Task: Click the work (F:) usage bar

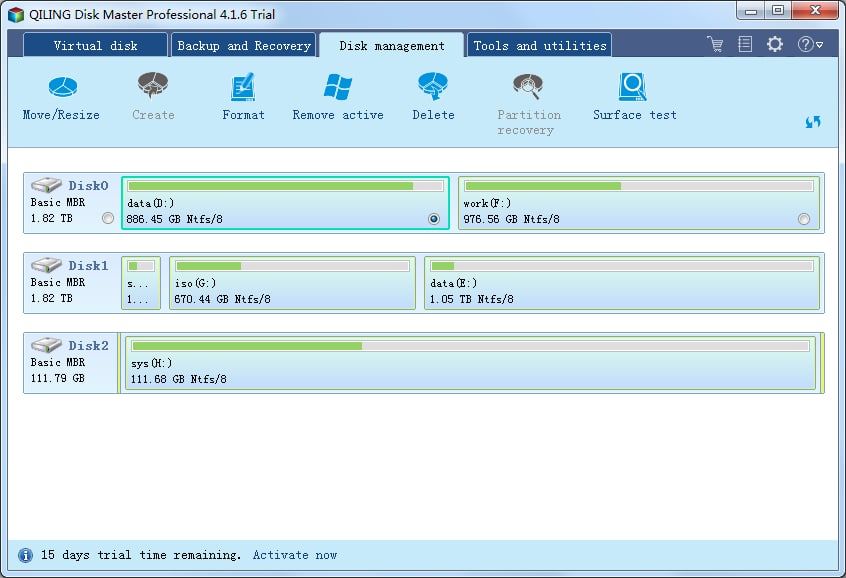Action: (x=639, y=186)
